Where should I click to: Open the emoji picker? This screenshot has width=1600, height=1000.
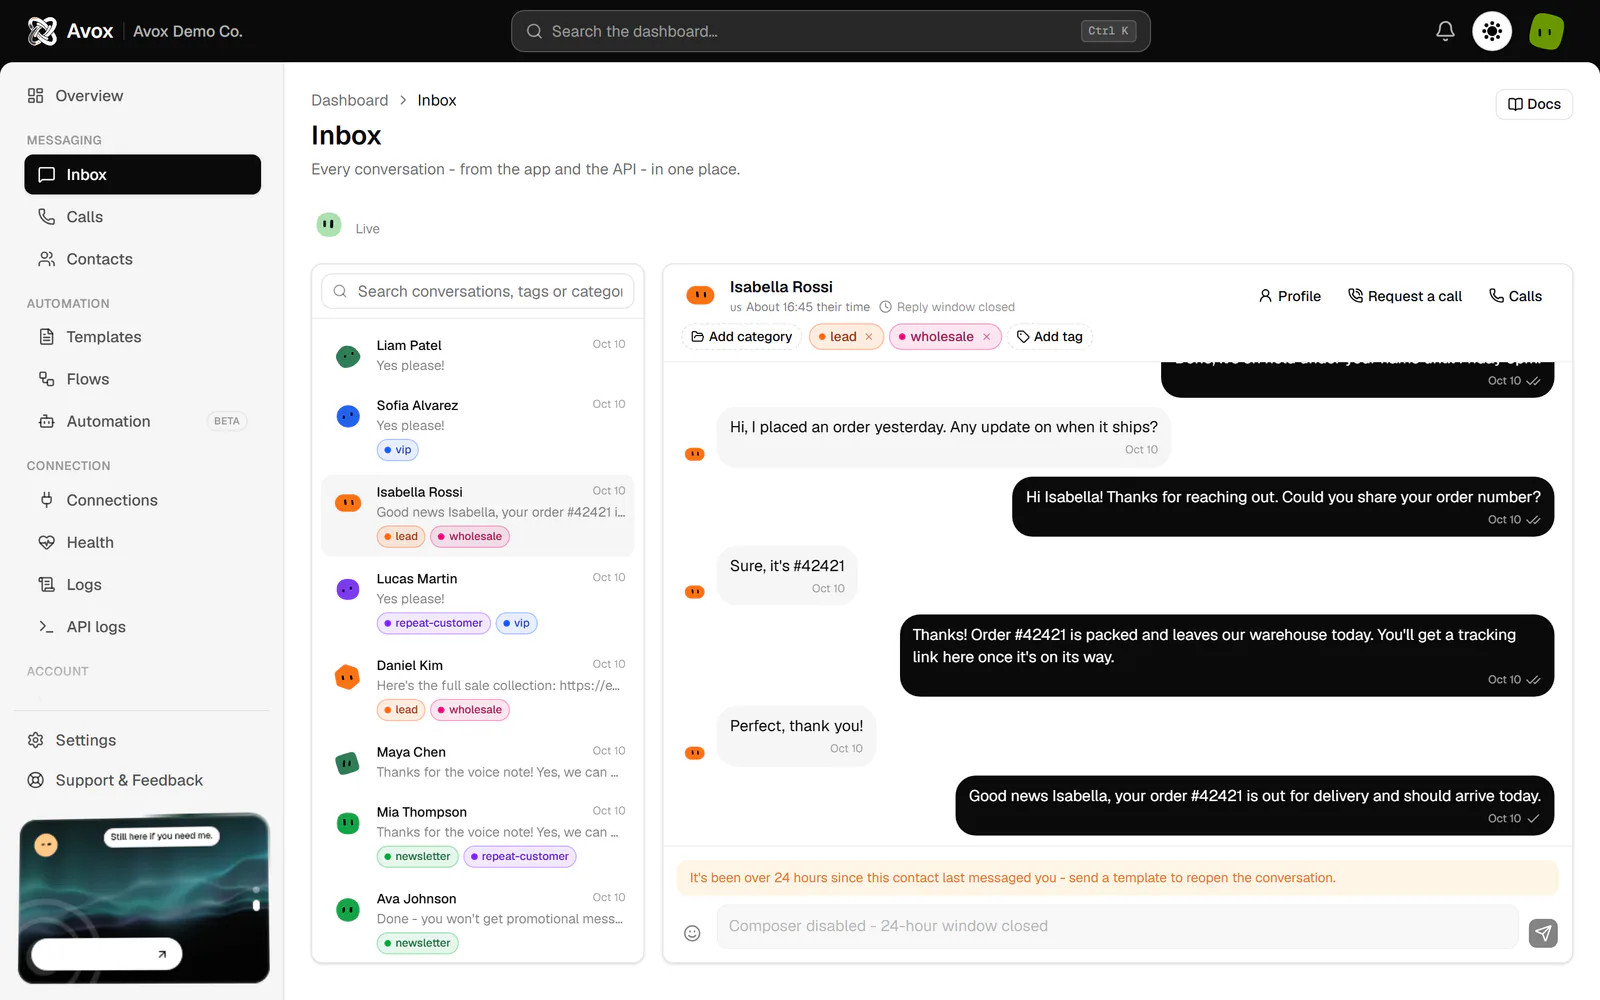(692, 933)
